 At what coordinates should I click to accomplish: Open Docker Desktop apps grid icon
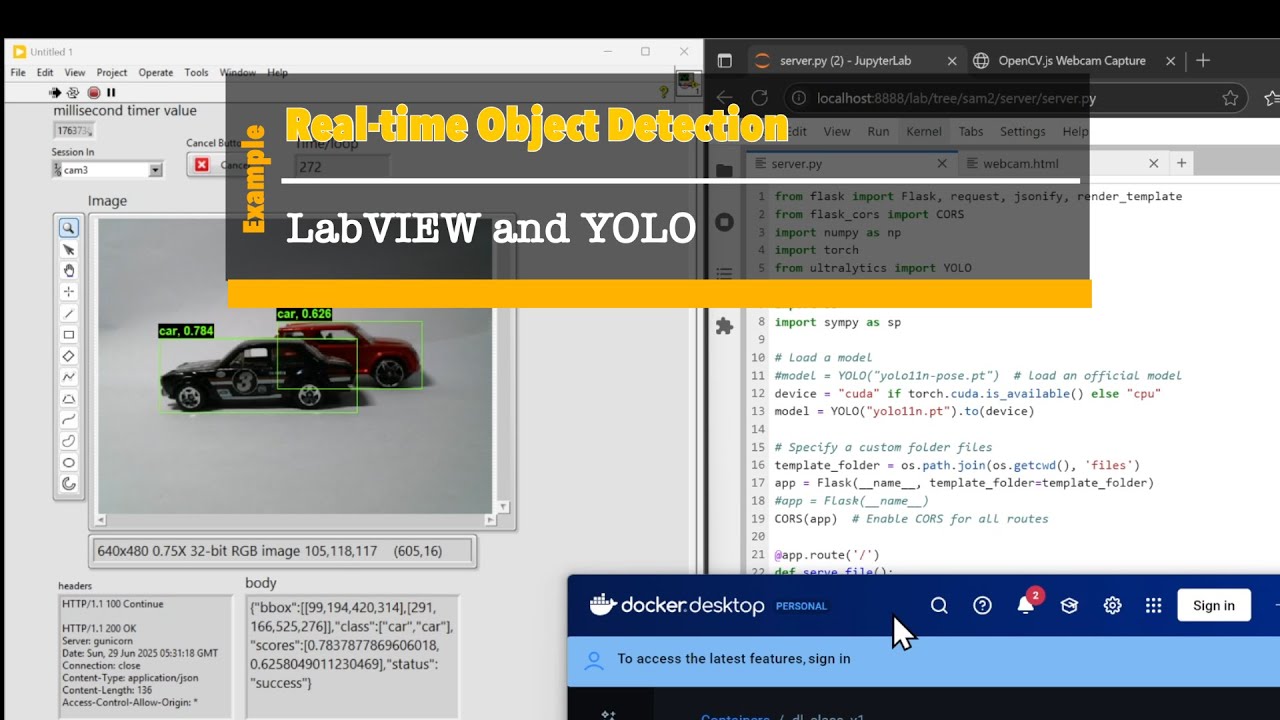tap(1154, 605)
